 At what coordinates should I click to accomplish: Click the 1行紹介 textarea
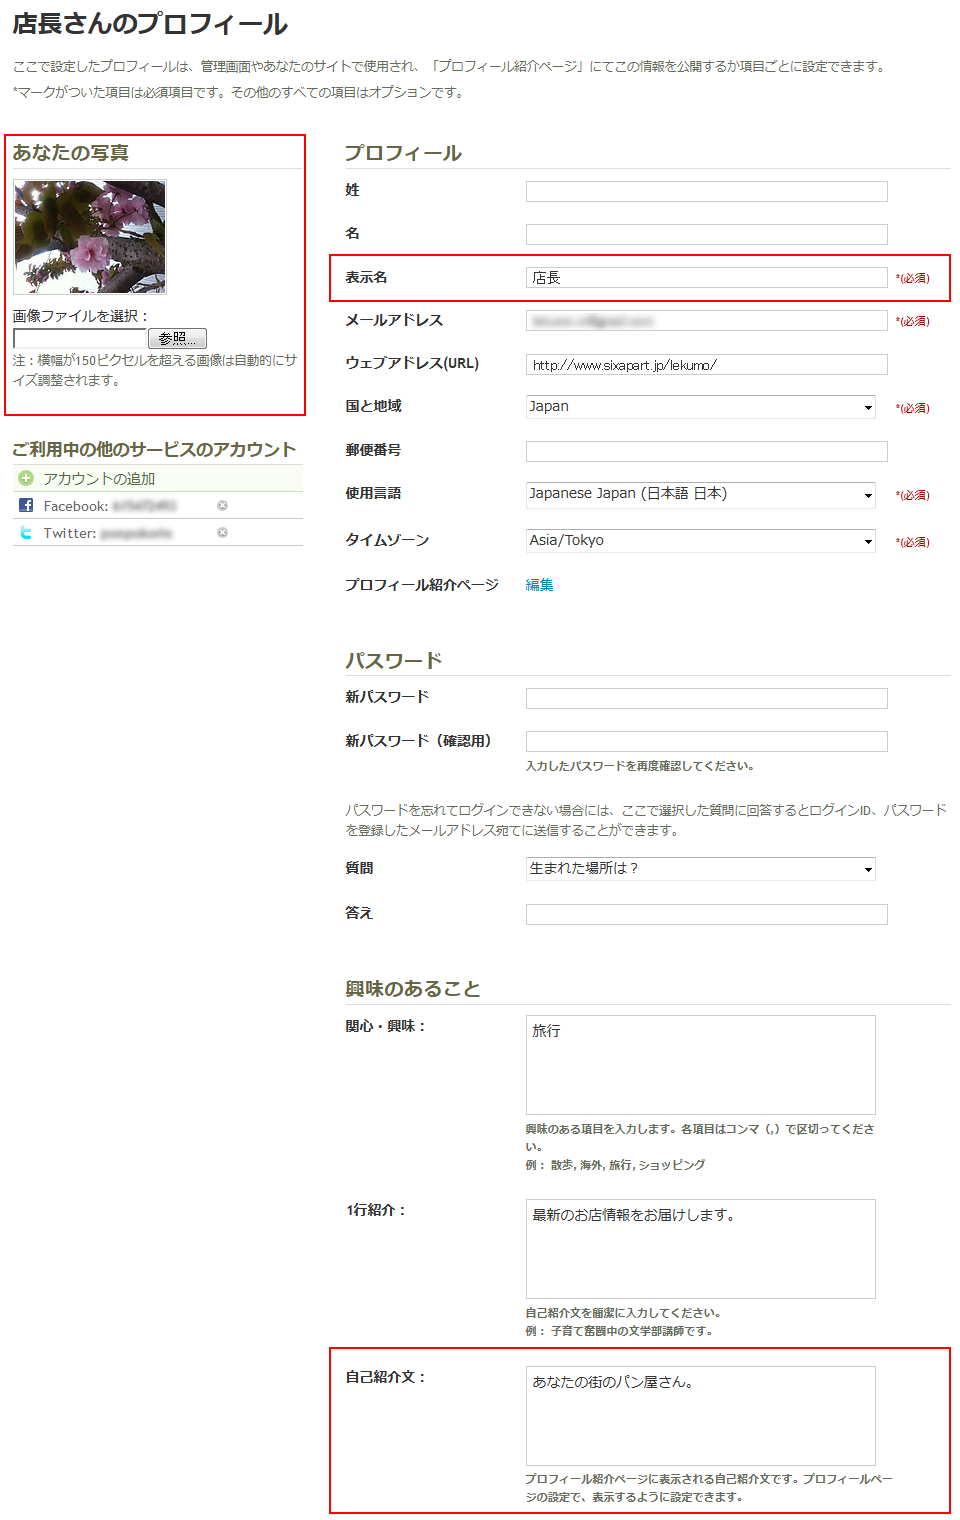701,1249
